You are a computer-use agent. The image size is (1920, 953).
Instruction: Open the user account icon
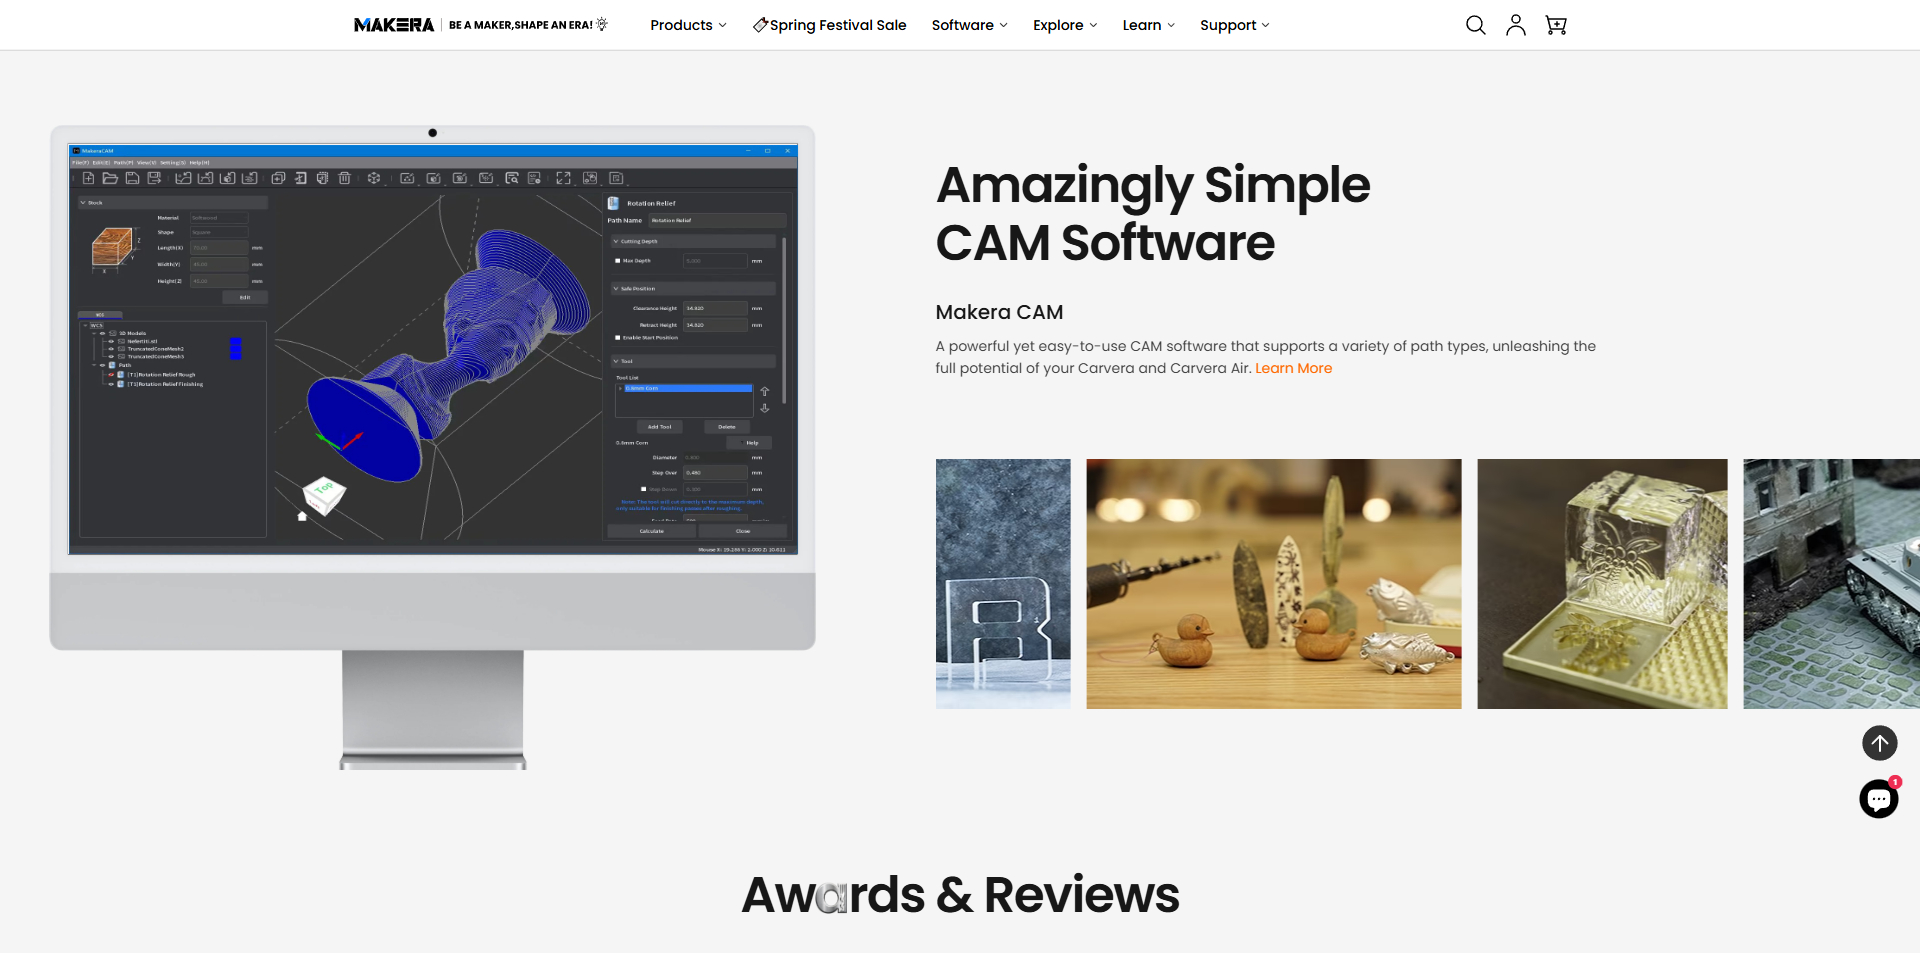tap(1516, 25)
